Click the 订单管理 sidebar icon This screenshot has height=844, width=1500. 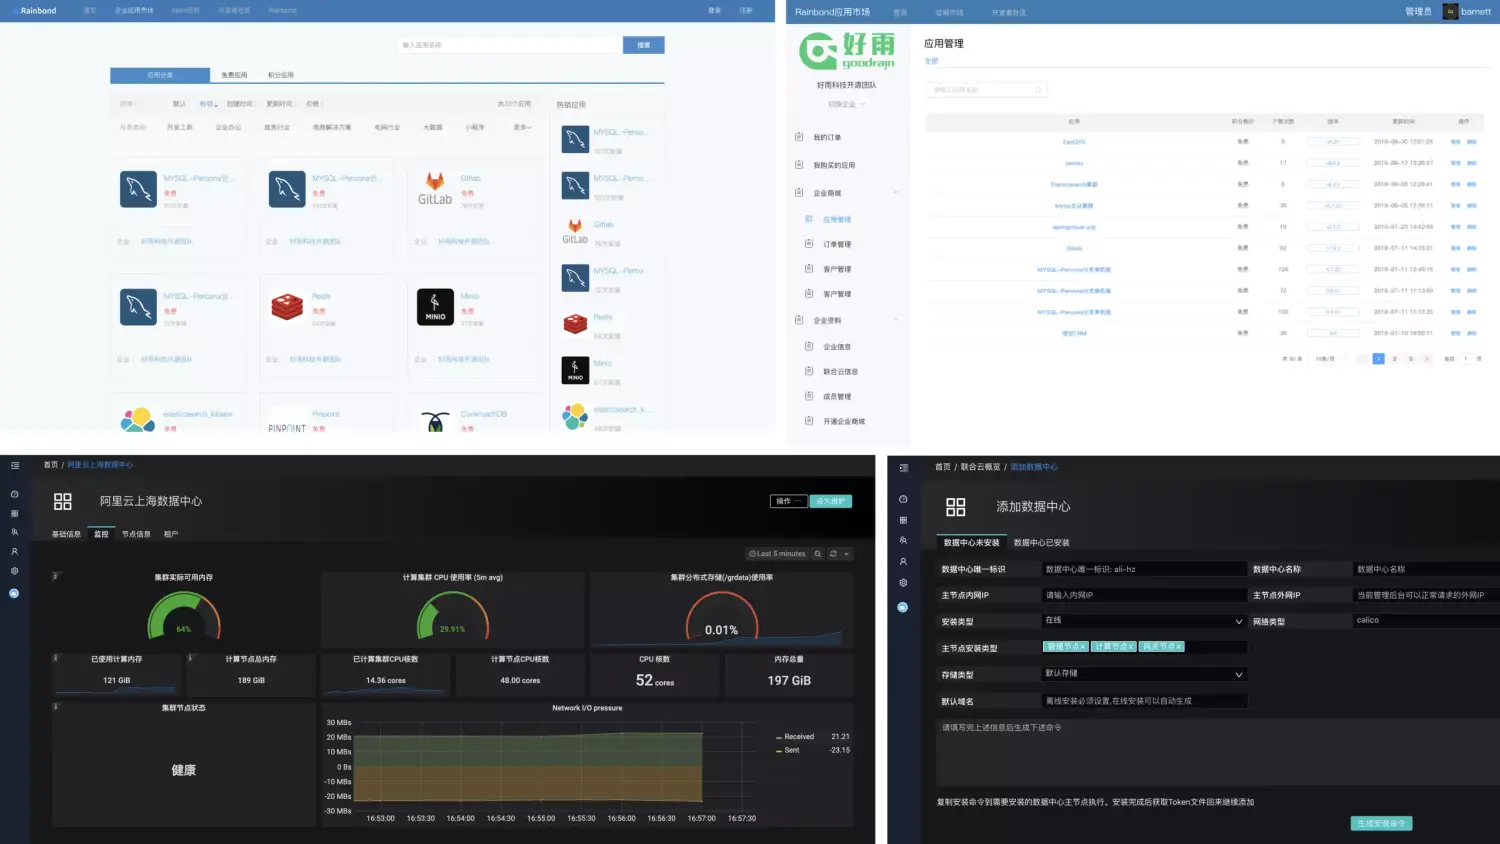(x=809, y=244)
